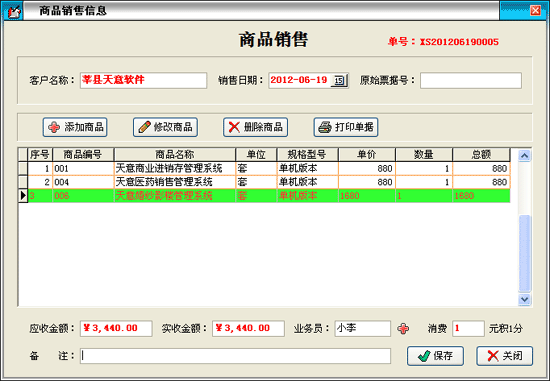This screenshot has height=381, width=550.
Task: Click the 总额 column header
Action: point(481,154)
